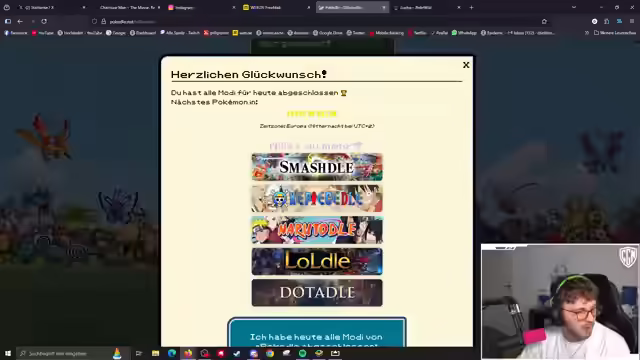Launch Microsoft Edge from the taskbar
Image resolution: width=640 pixels, height=360 pixels.
(172, 353)
